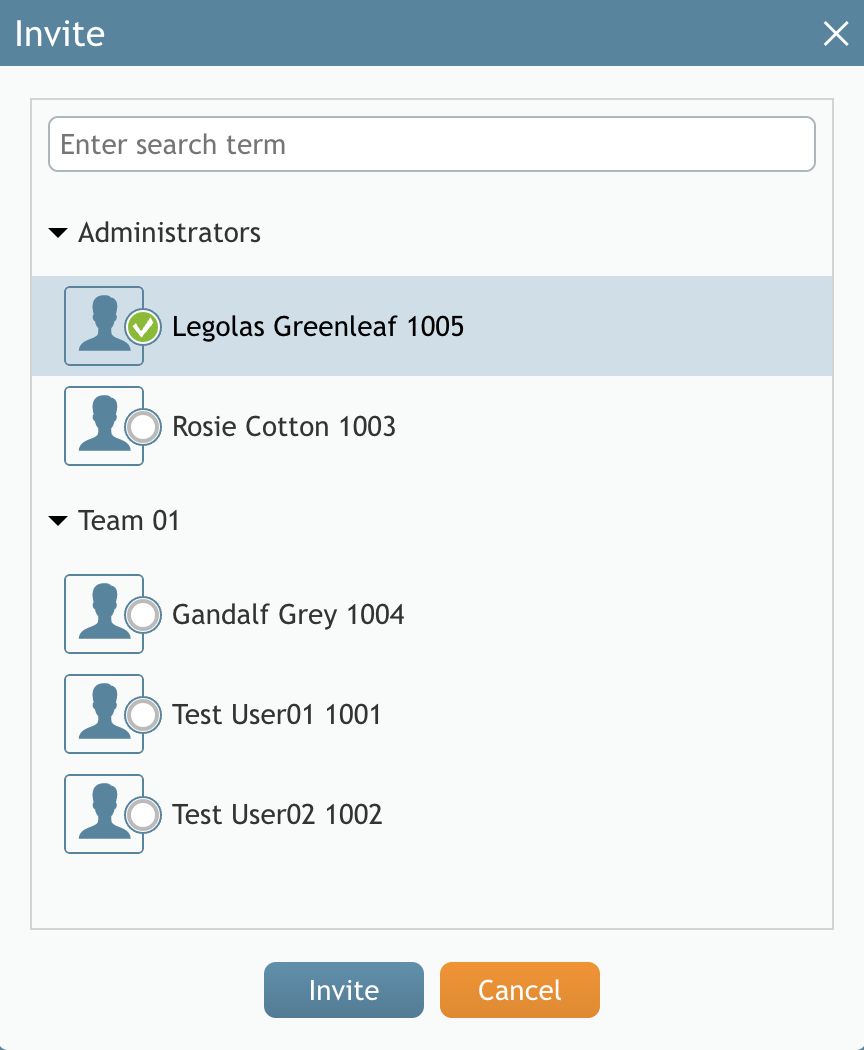The height and width of the screenshot is (1050, 864).
Task: Click the orange Cancel button
Action: [520, 990]
